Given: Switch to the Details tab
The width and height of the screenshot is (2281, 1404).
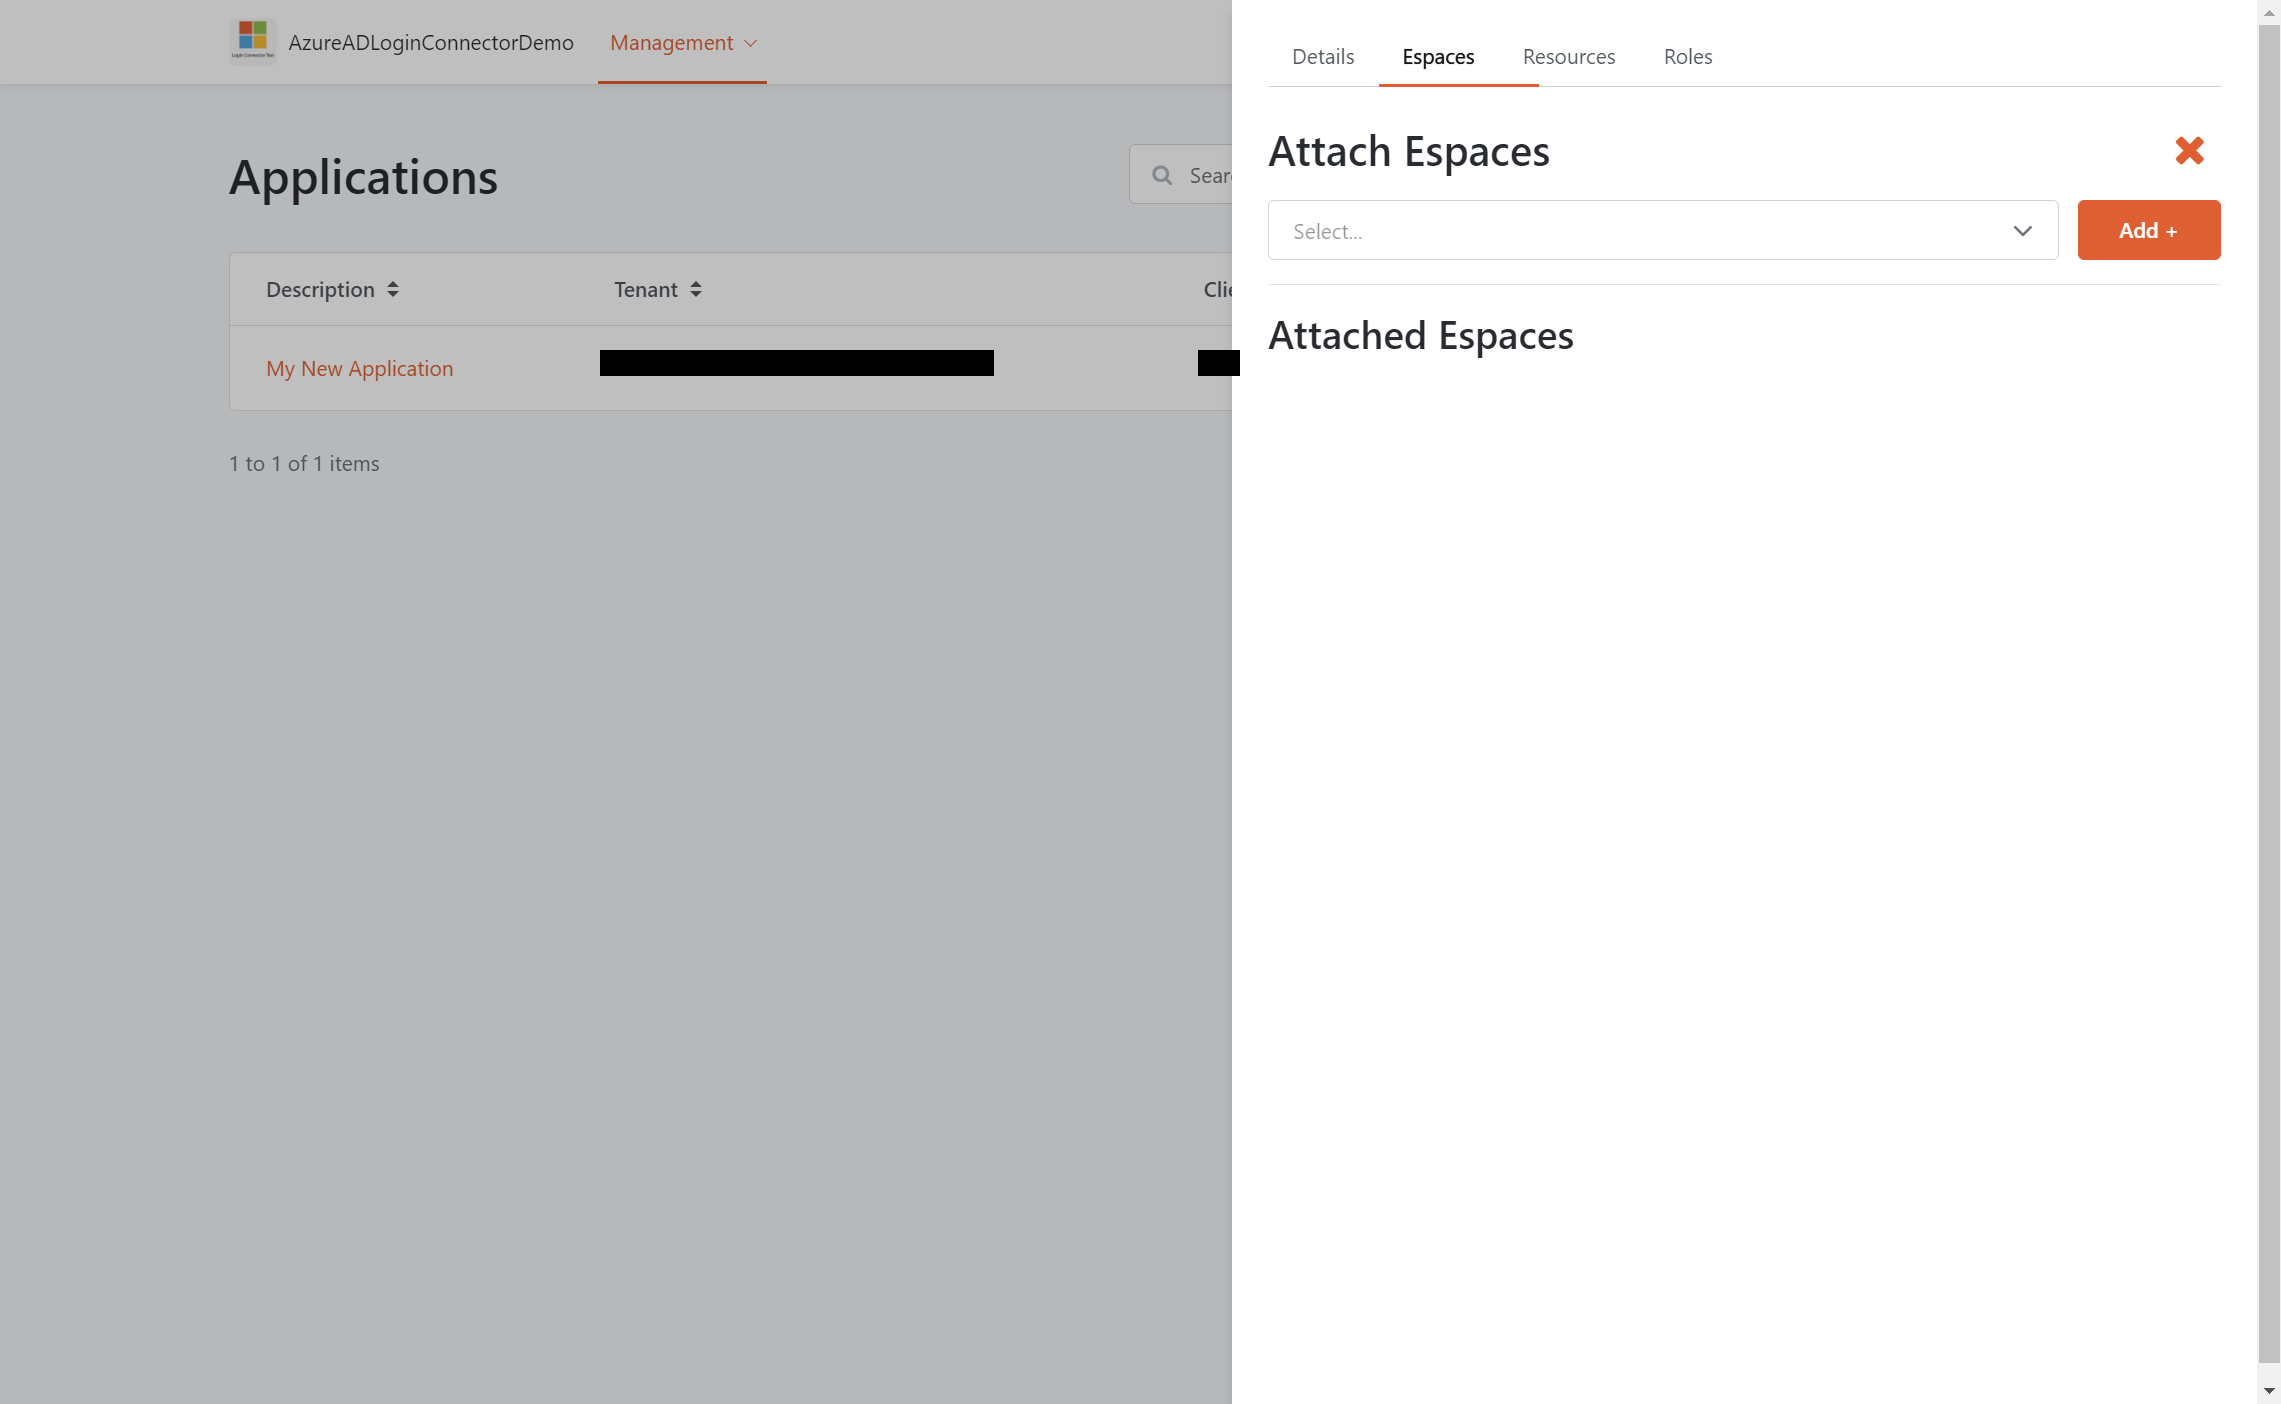Looking at the screenshot, I should tap(1321, 56).
